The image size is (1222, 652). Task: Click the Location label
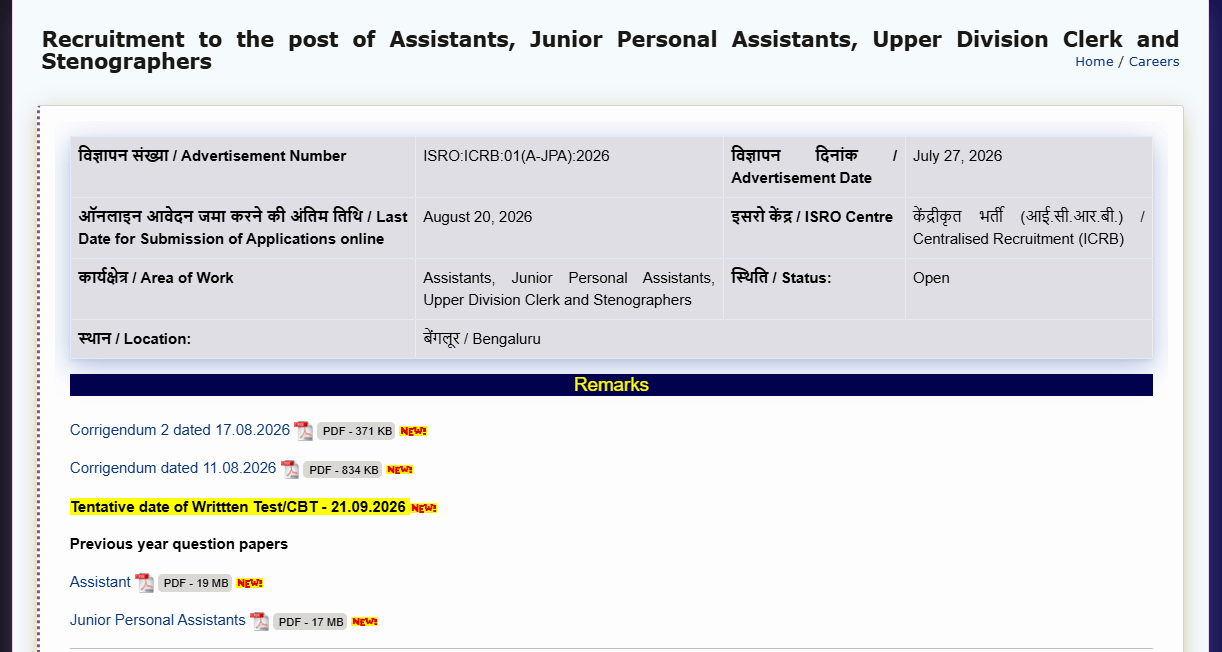click(135, 339)
